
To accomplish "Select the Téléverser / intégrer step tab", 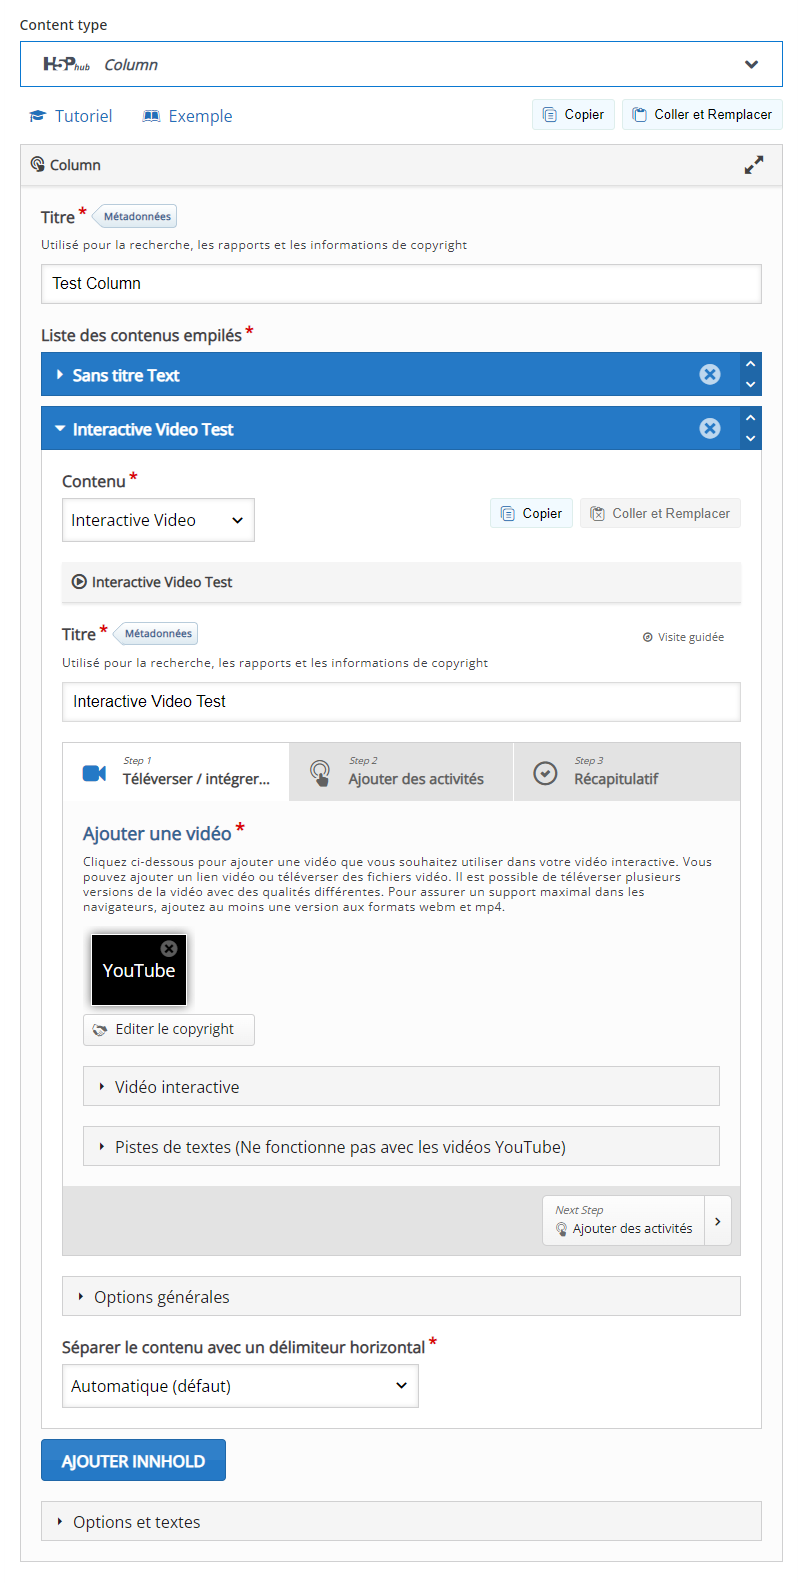I will tap(176, 772).
